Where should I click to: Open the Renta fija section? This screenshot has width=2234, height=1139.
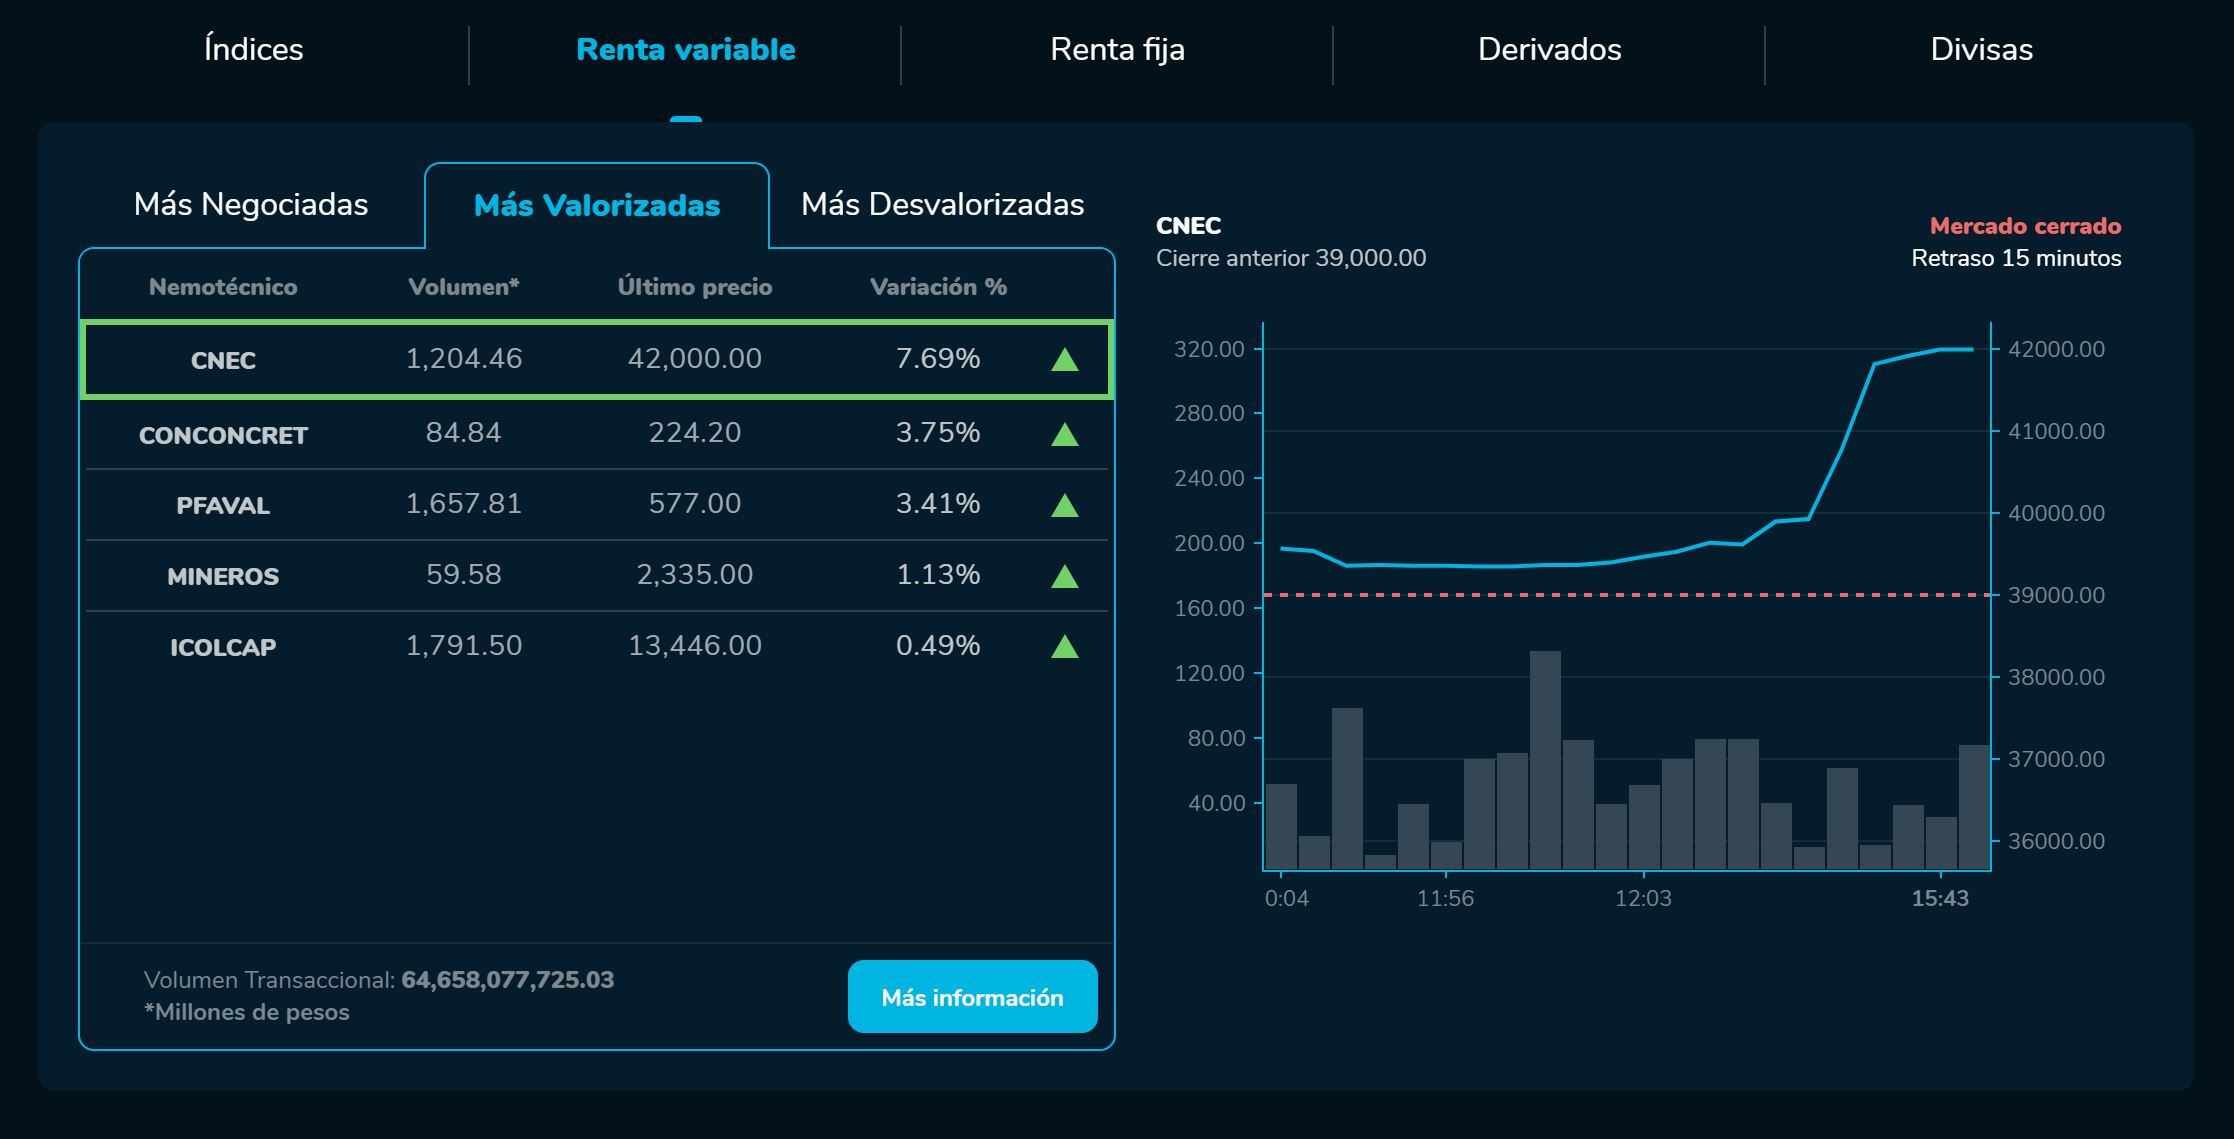(1116, 49)
